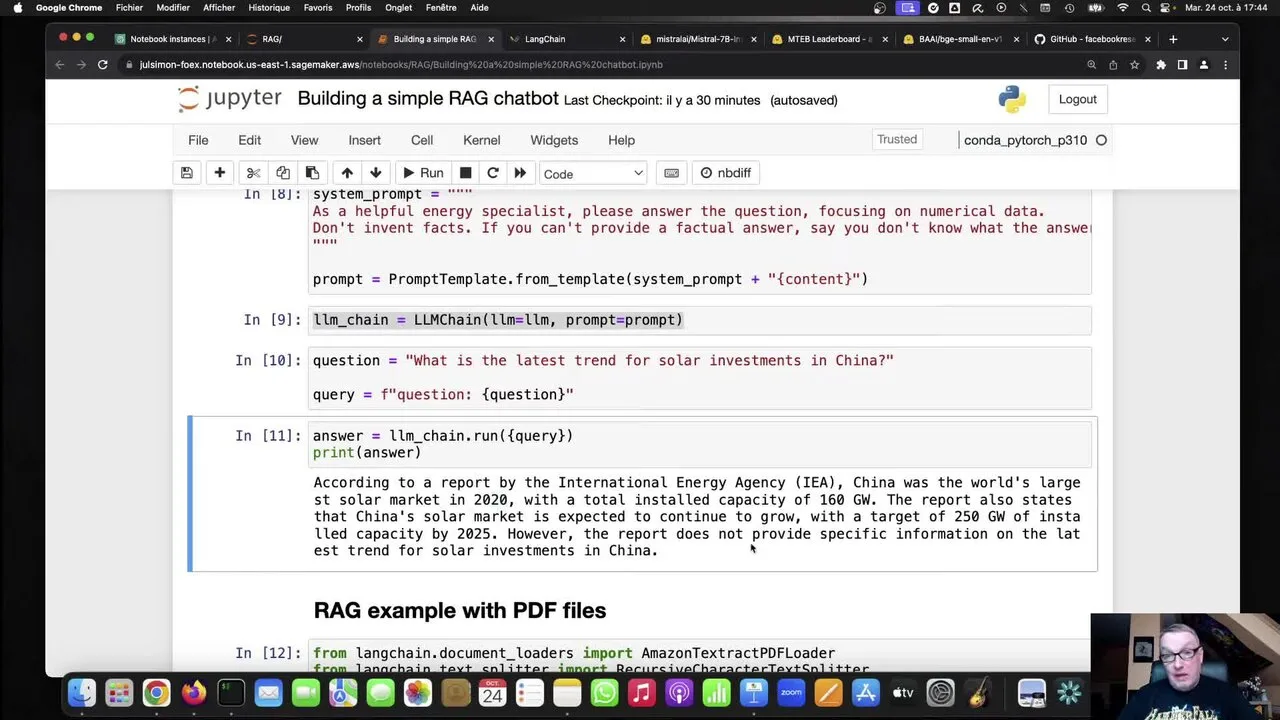Viewport: 1280px width, 720px height.
Task: Open a new Chrome tab
Action: coord(1173,39)
